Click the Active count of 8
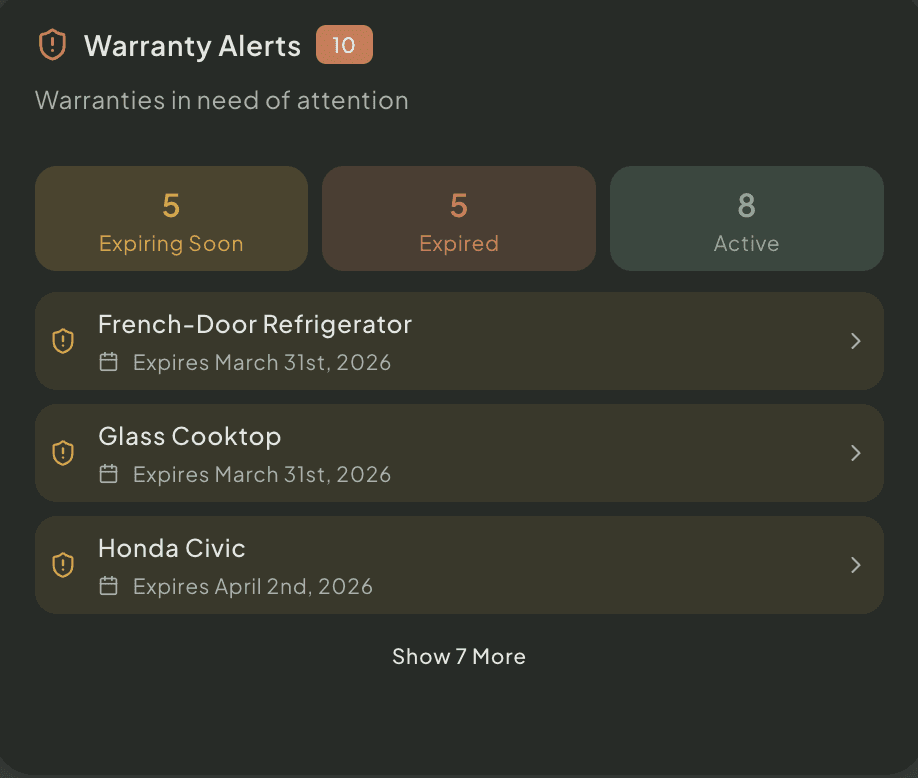Image resolution: width=918 pixels, height=778 pixels. tap(746, 204)
